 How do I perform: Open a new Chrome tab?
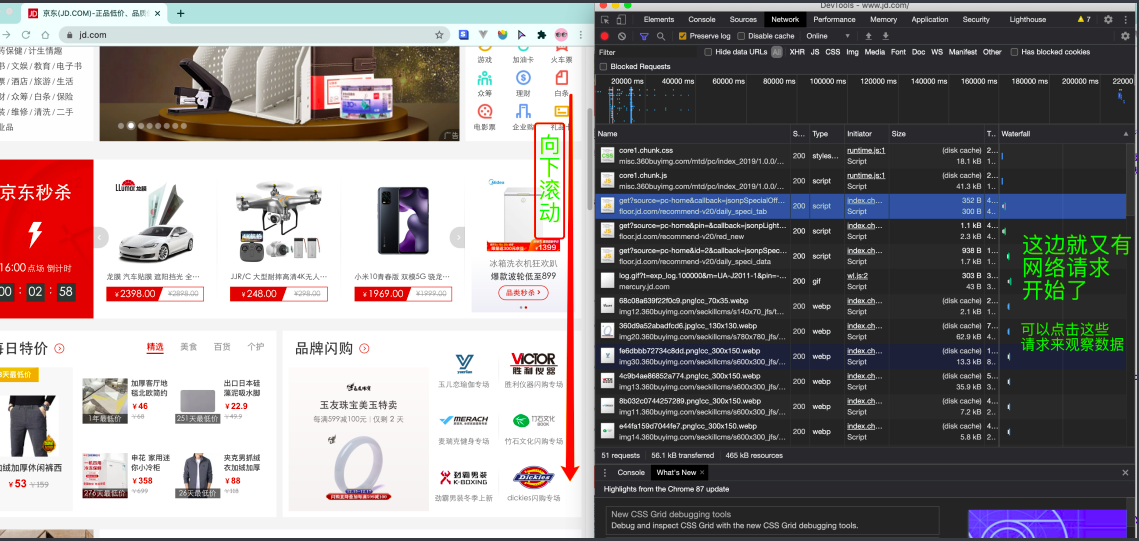pyautogui.click(x=181, y=13)
